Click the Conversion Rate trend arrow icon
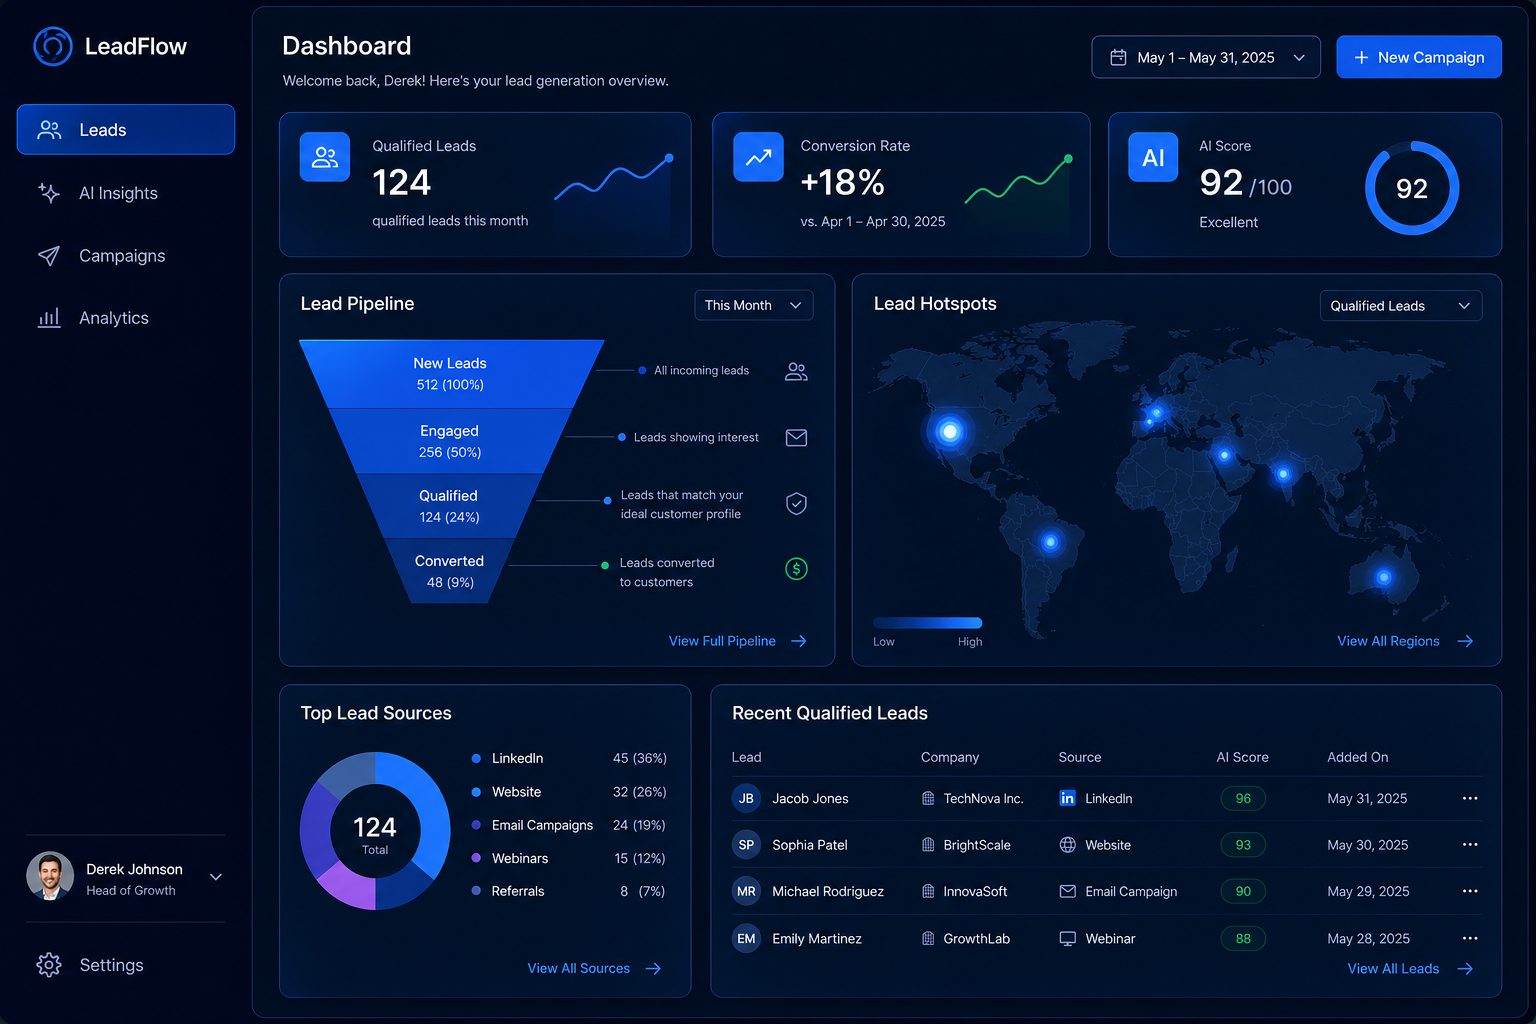 pyautogui.click(x=758, y=157)
